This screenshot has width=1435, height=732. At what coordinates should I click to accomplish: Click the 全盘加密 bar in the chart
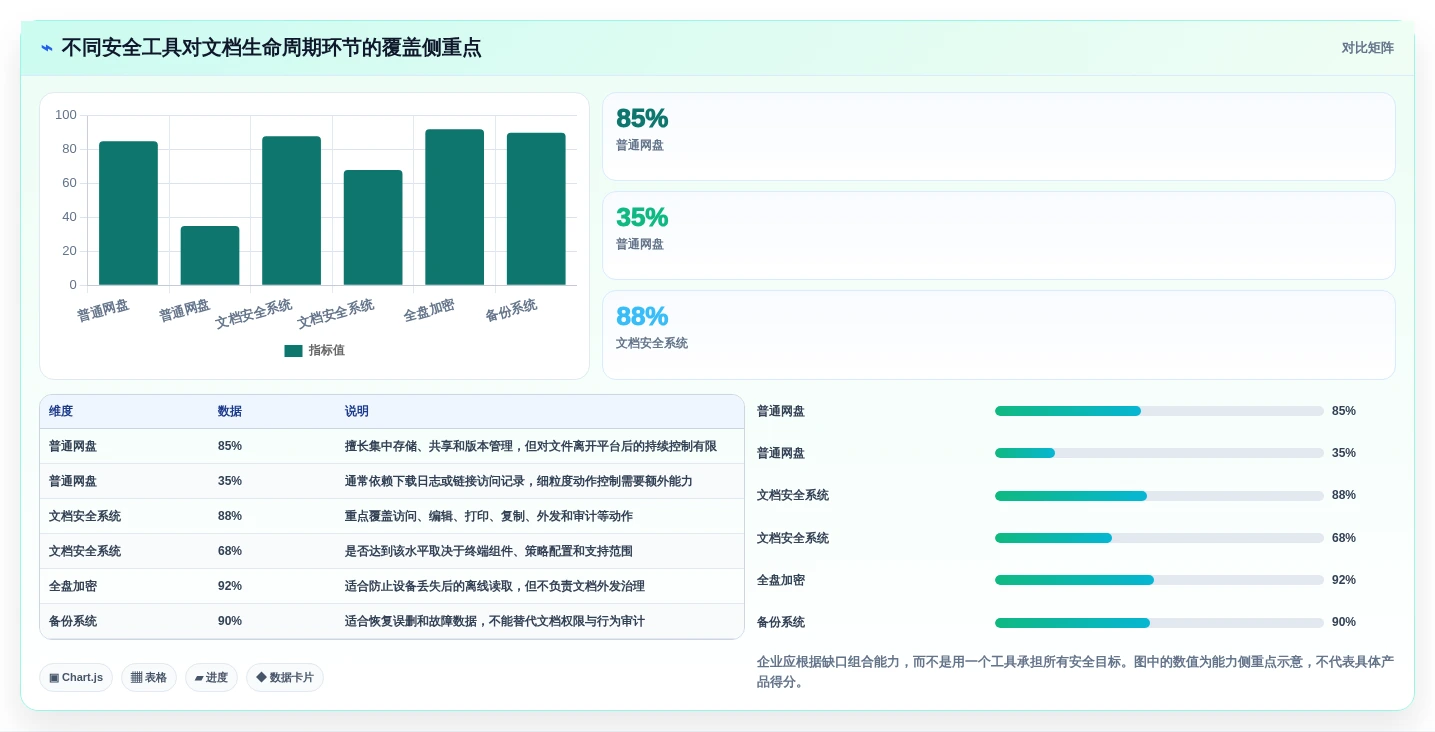(454, 207)
